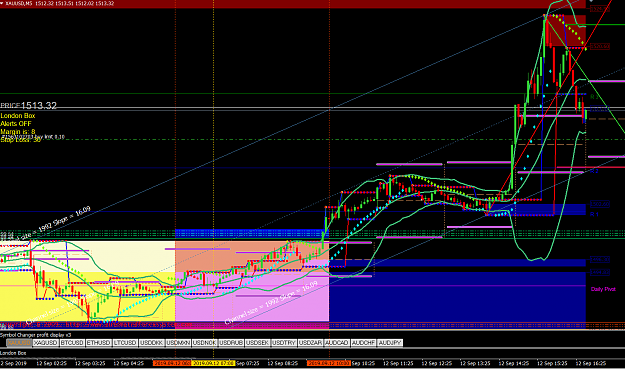
Task: Click the Stop Loss: 30 label
Action: tap(20, 140)
